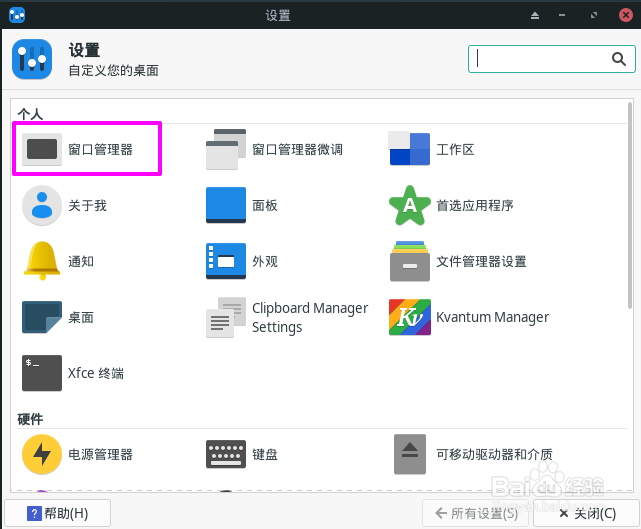Click the search input field

(551, 59)
